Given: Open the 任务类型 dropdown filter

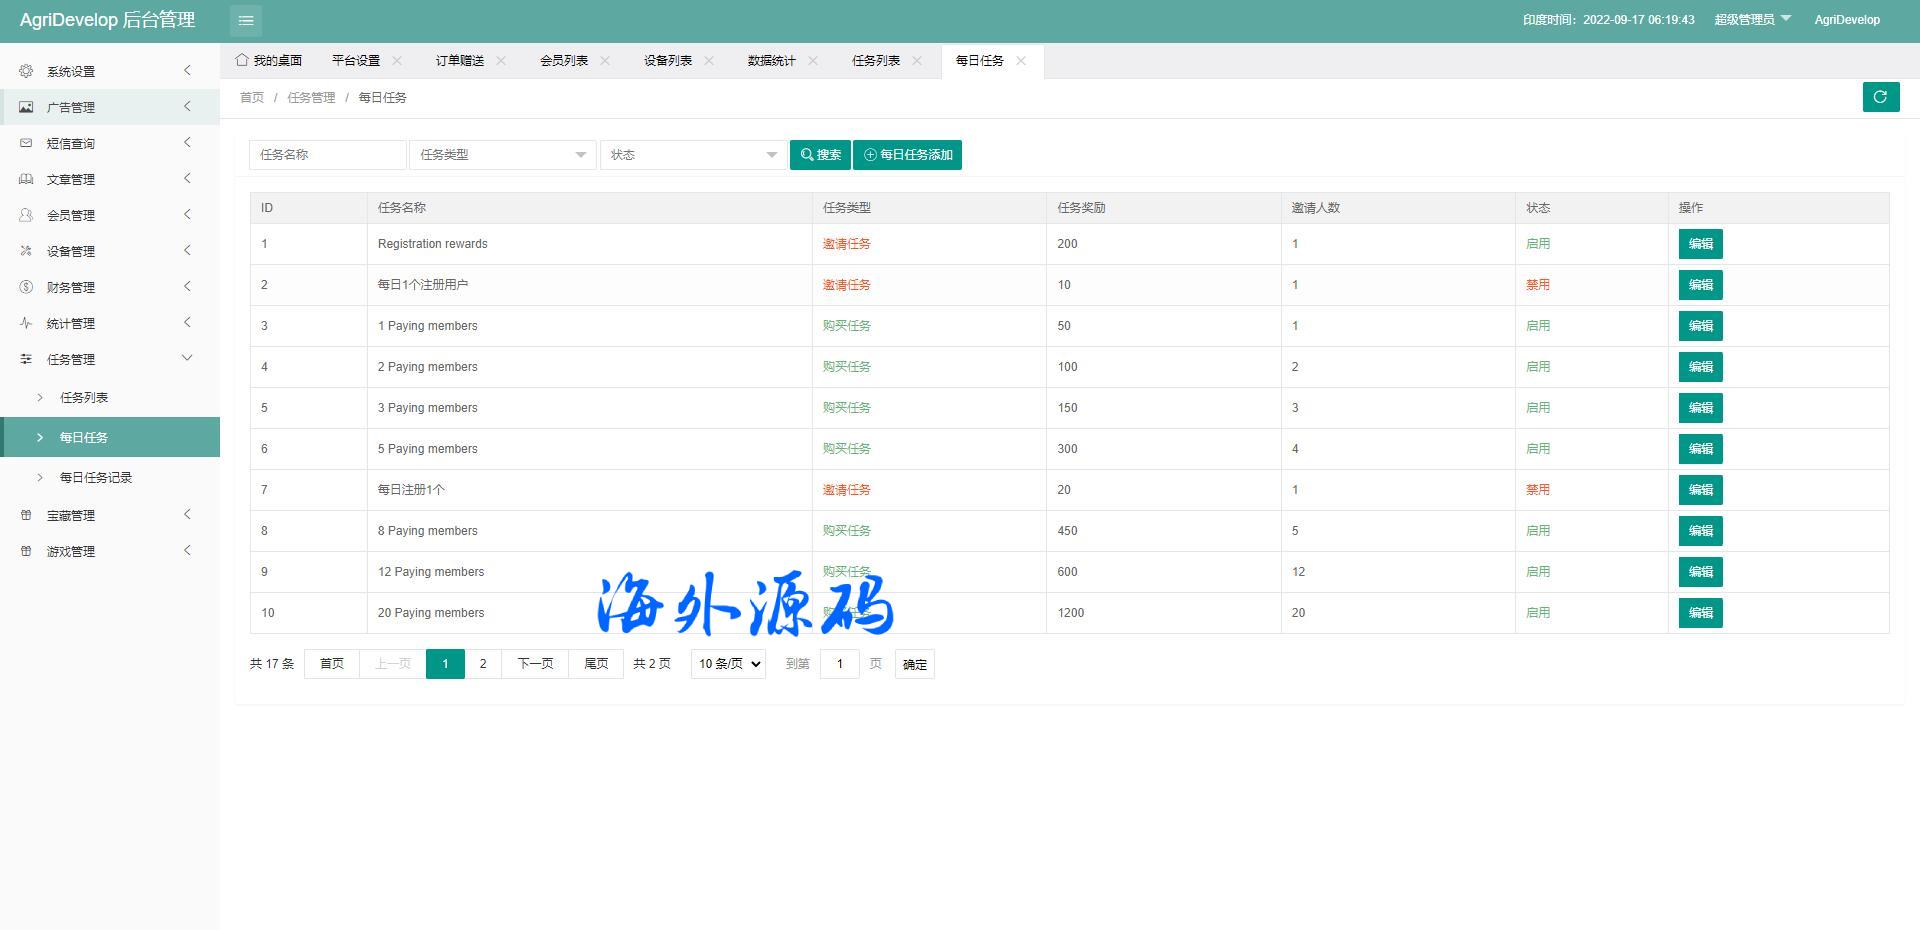Looking at the screenshot, I should point(502,155).
